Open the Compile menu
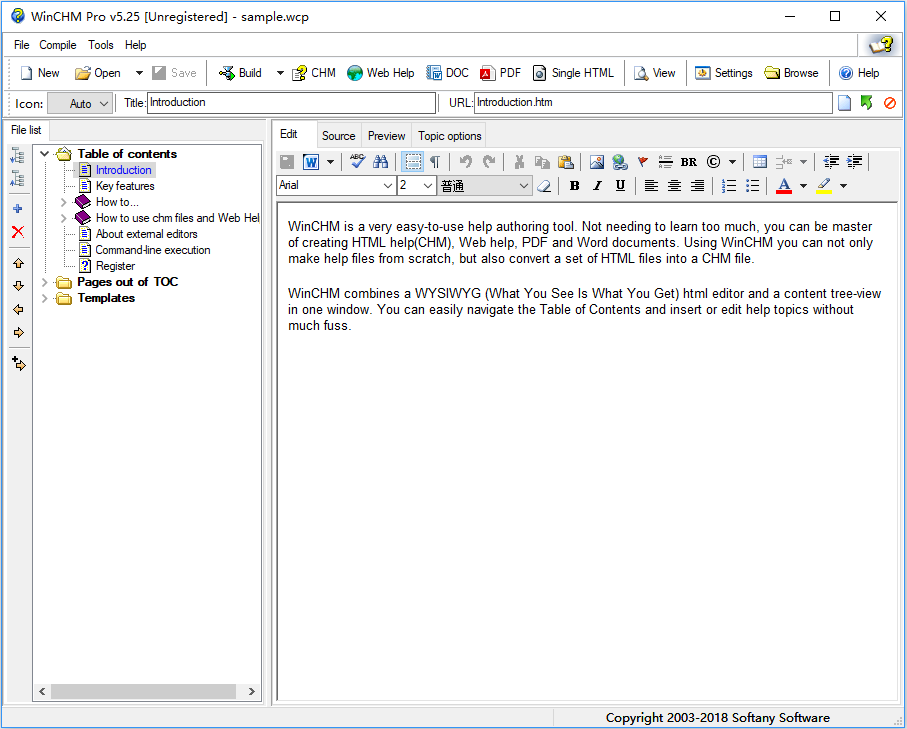The width and height of the screenshot is (907, 729). tap(58, 45)
